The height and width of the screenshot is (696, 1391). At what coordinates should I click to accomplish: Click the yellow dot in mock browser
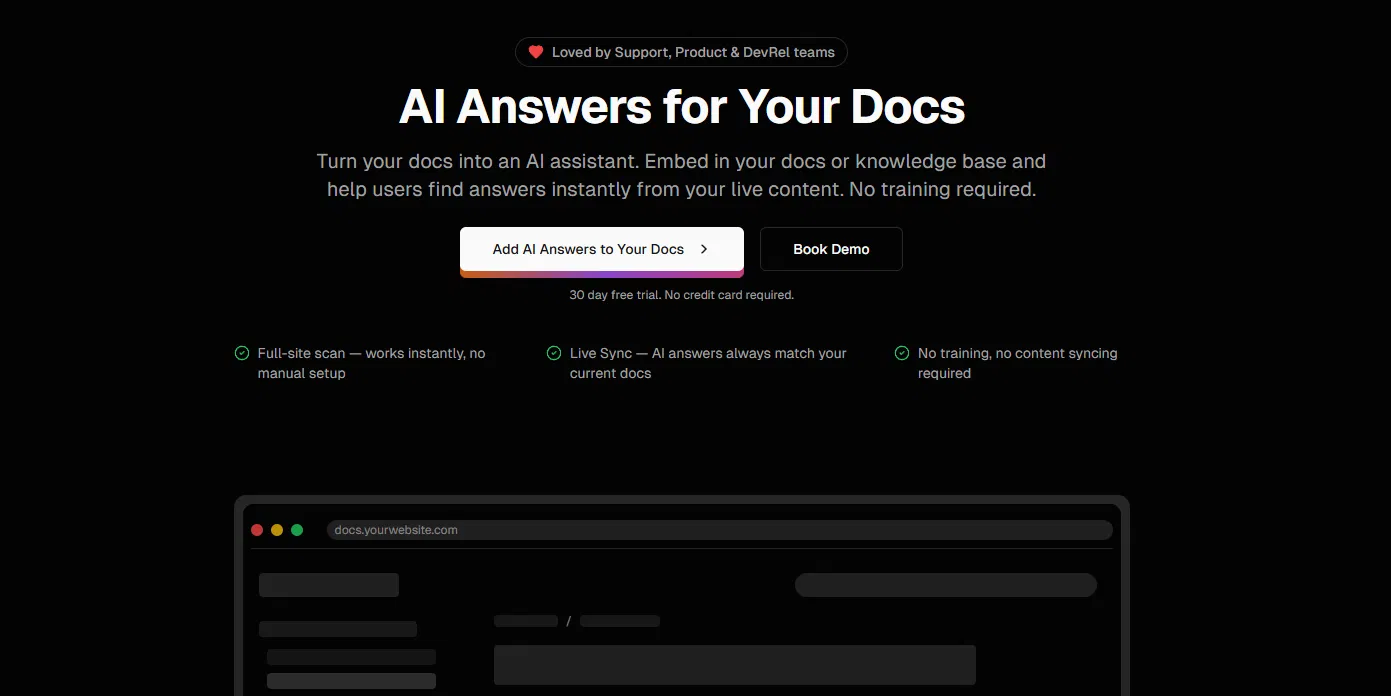277,530
